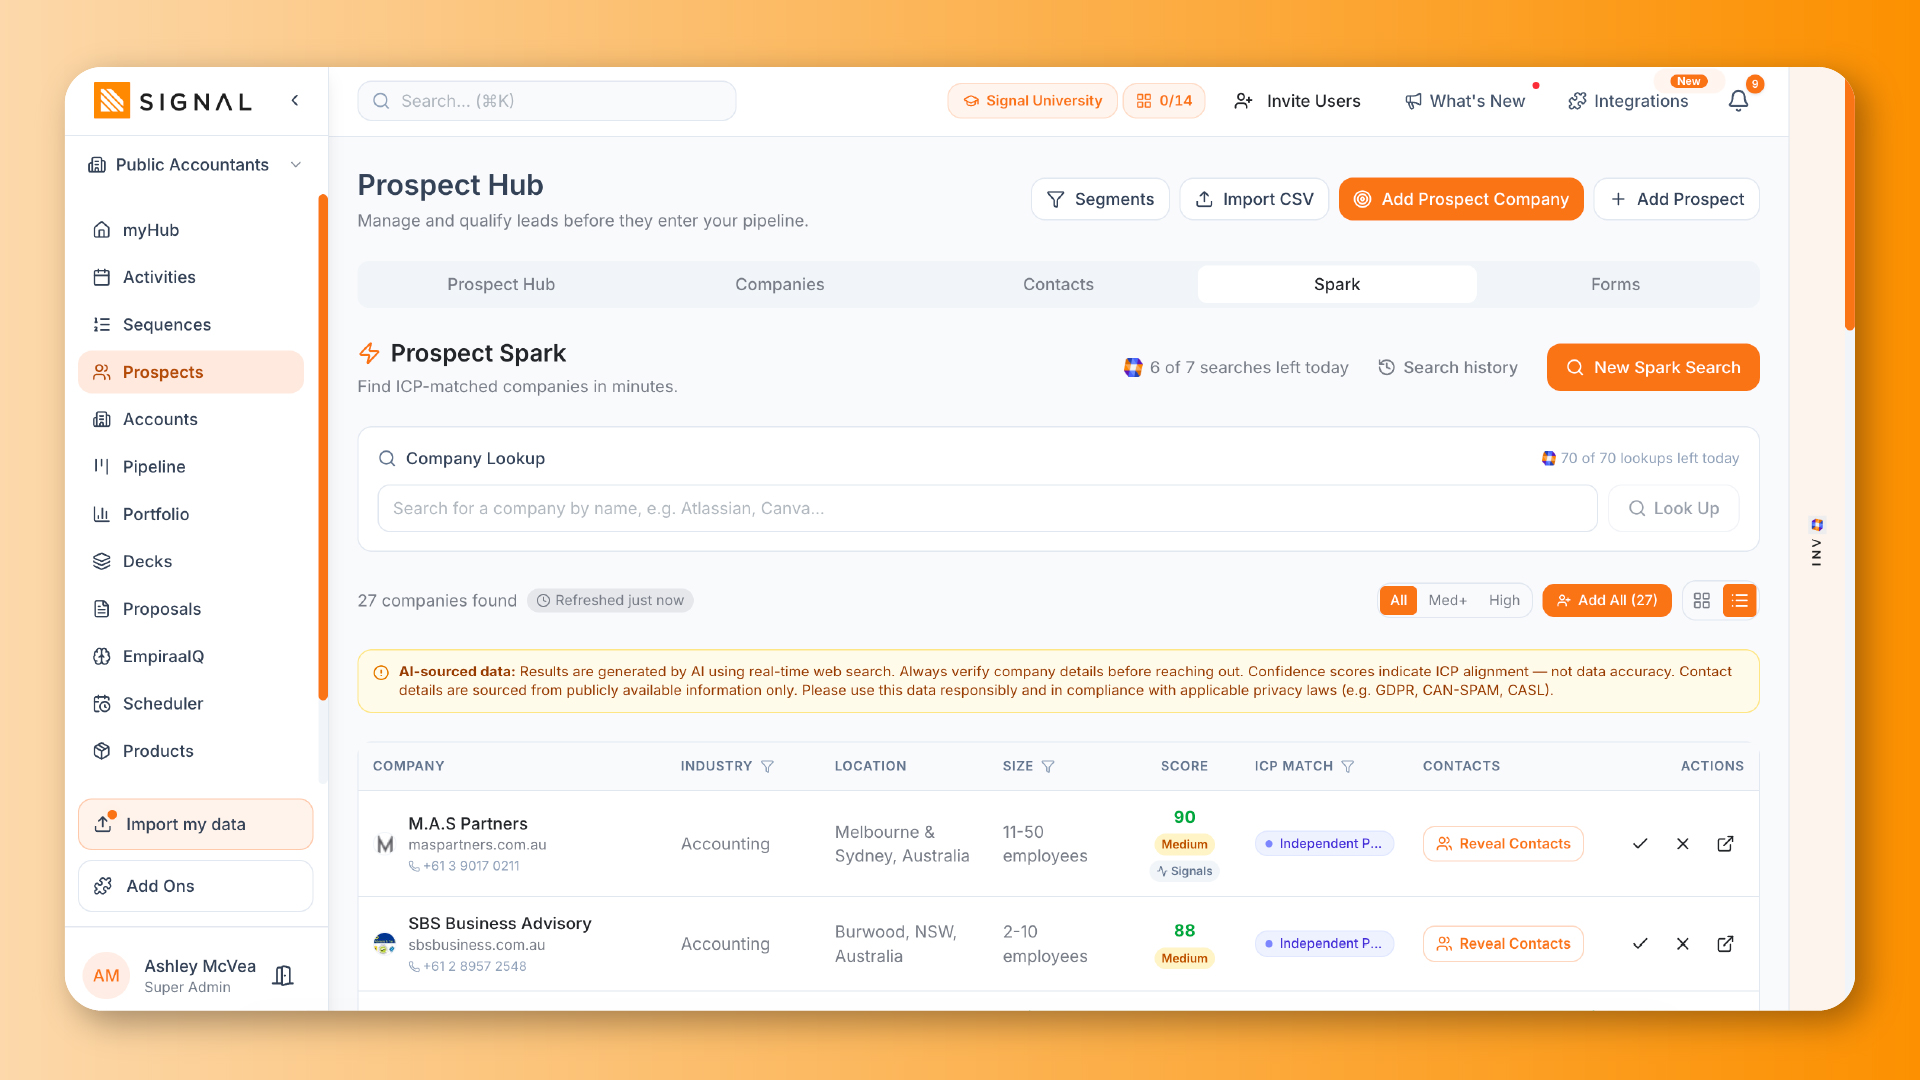Click the Signals badge for M.A.S Partners

(x=1185, y=871)
